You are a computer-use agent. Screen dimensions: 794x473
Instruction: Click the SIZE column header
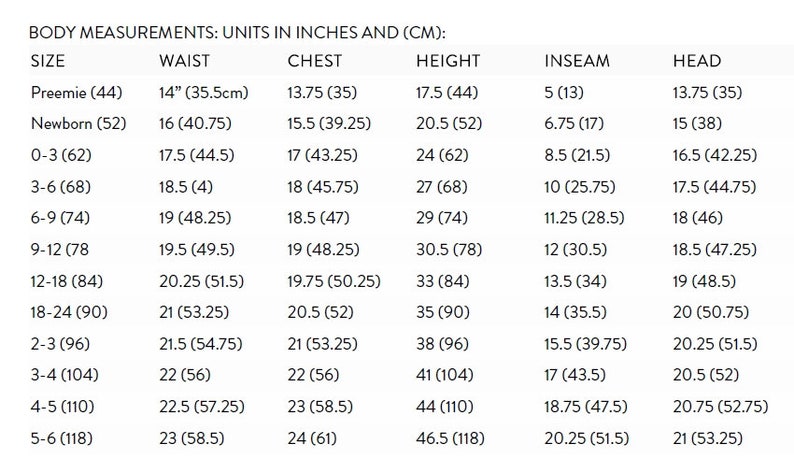(x=48, y=61)
